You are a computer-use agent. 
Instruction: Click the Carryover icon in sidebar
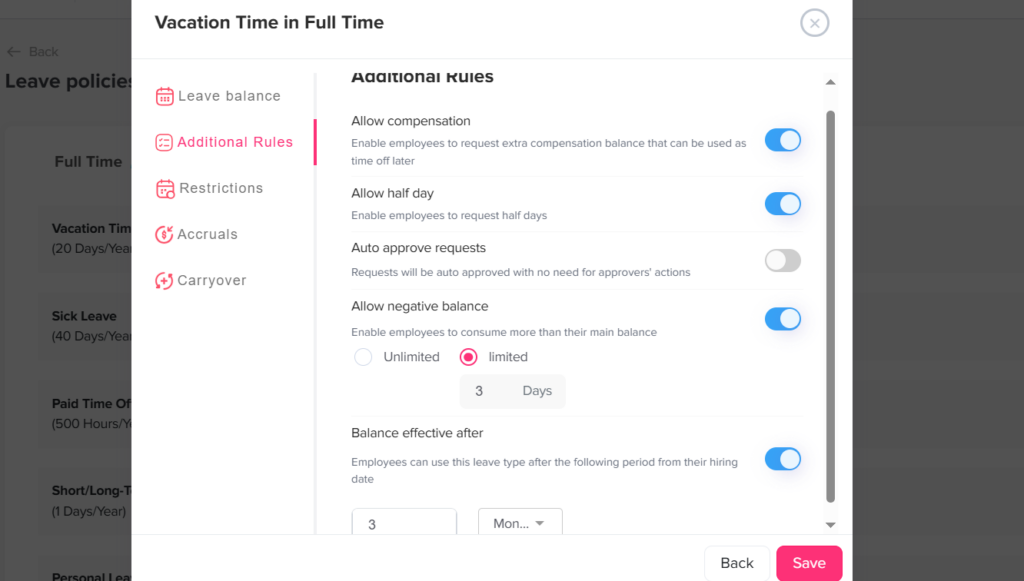click(165, 281)
